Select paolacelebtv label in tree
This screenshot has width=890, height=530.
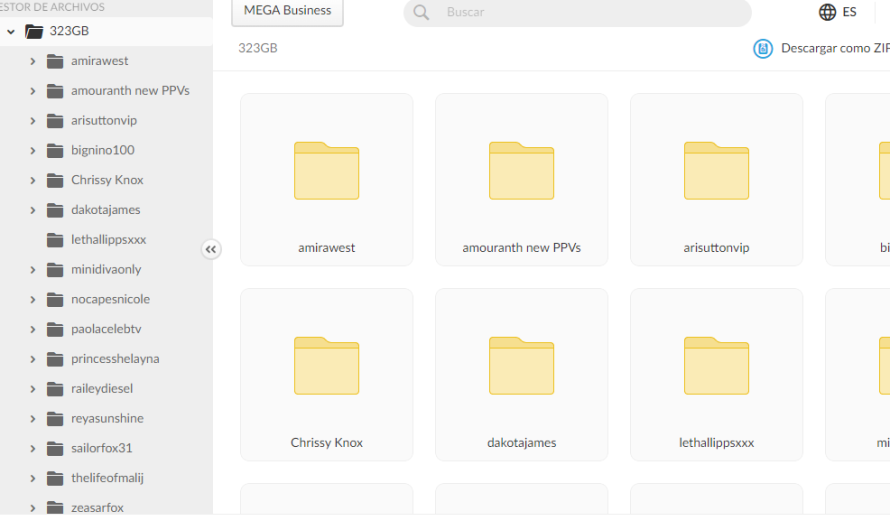[x=106, y=329]
